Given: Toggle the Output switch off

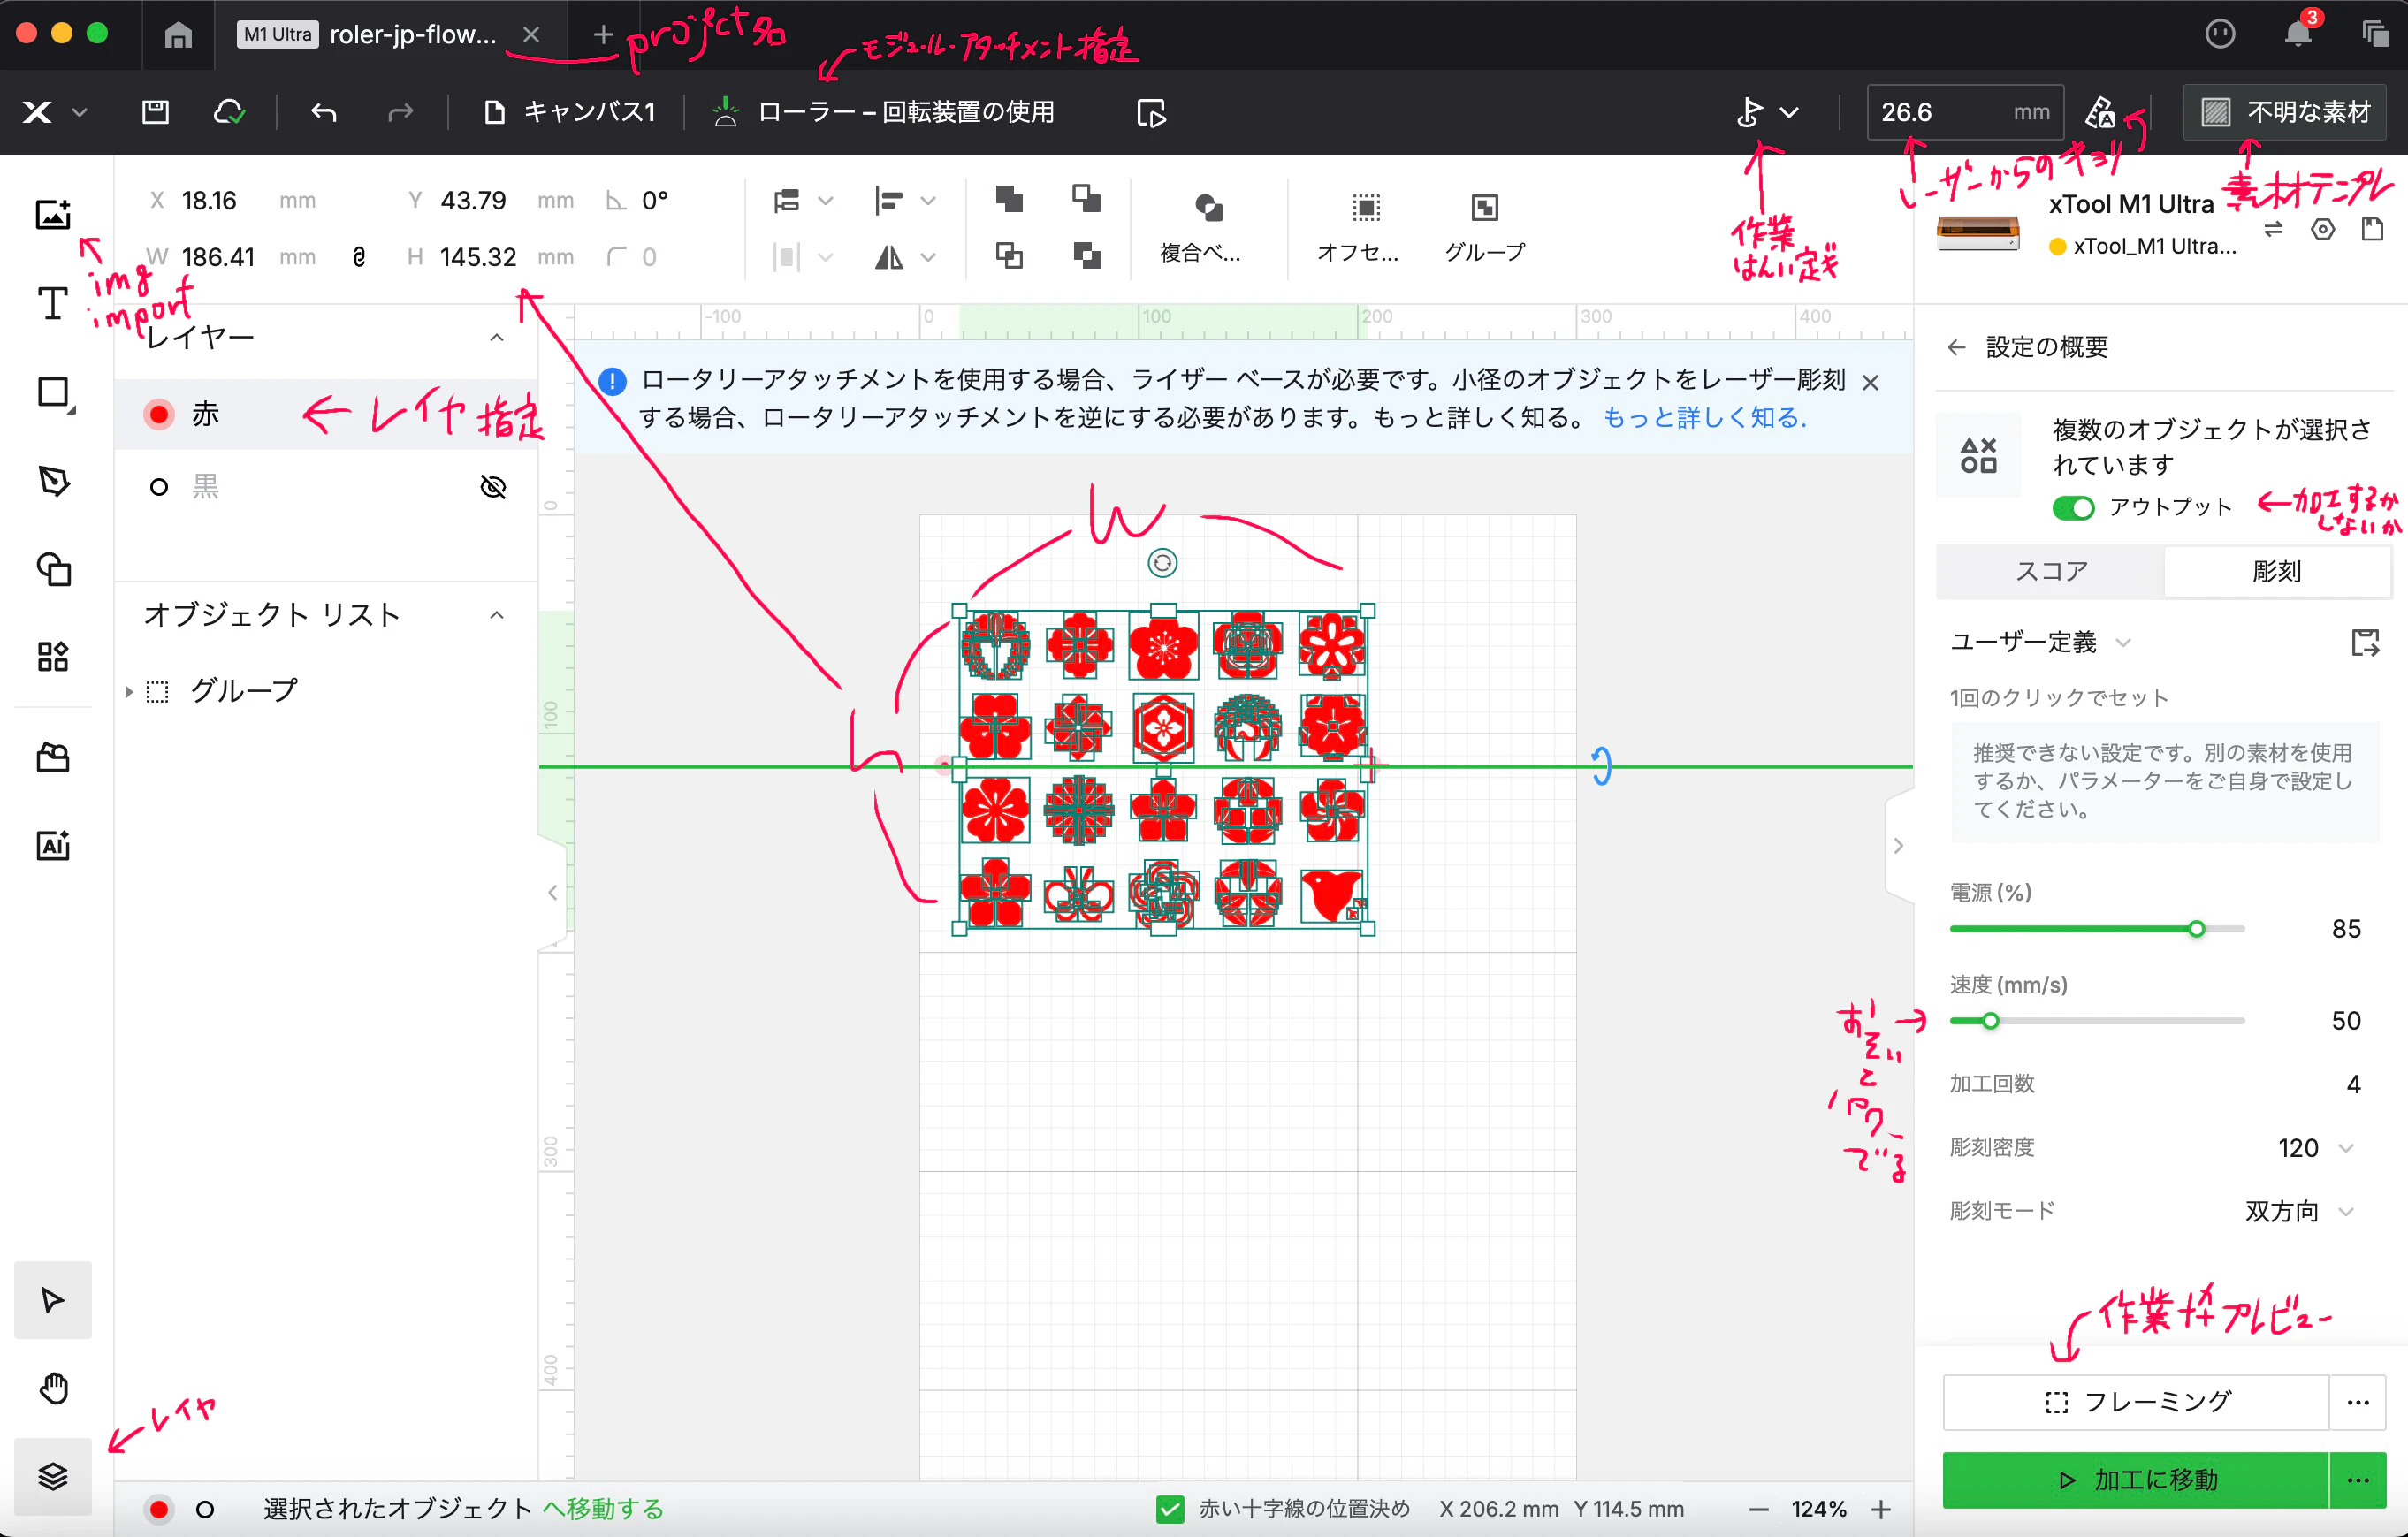Looking at the screenshot, I should pos(2073,507).
